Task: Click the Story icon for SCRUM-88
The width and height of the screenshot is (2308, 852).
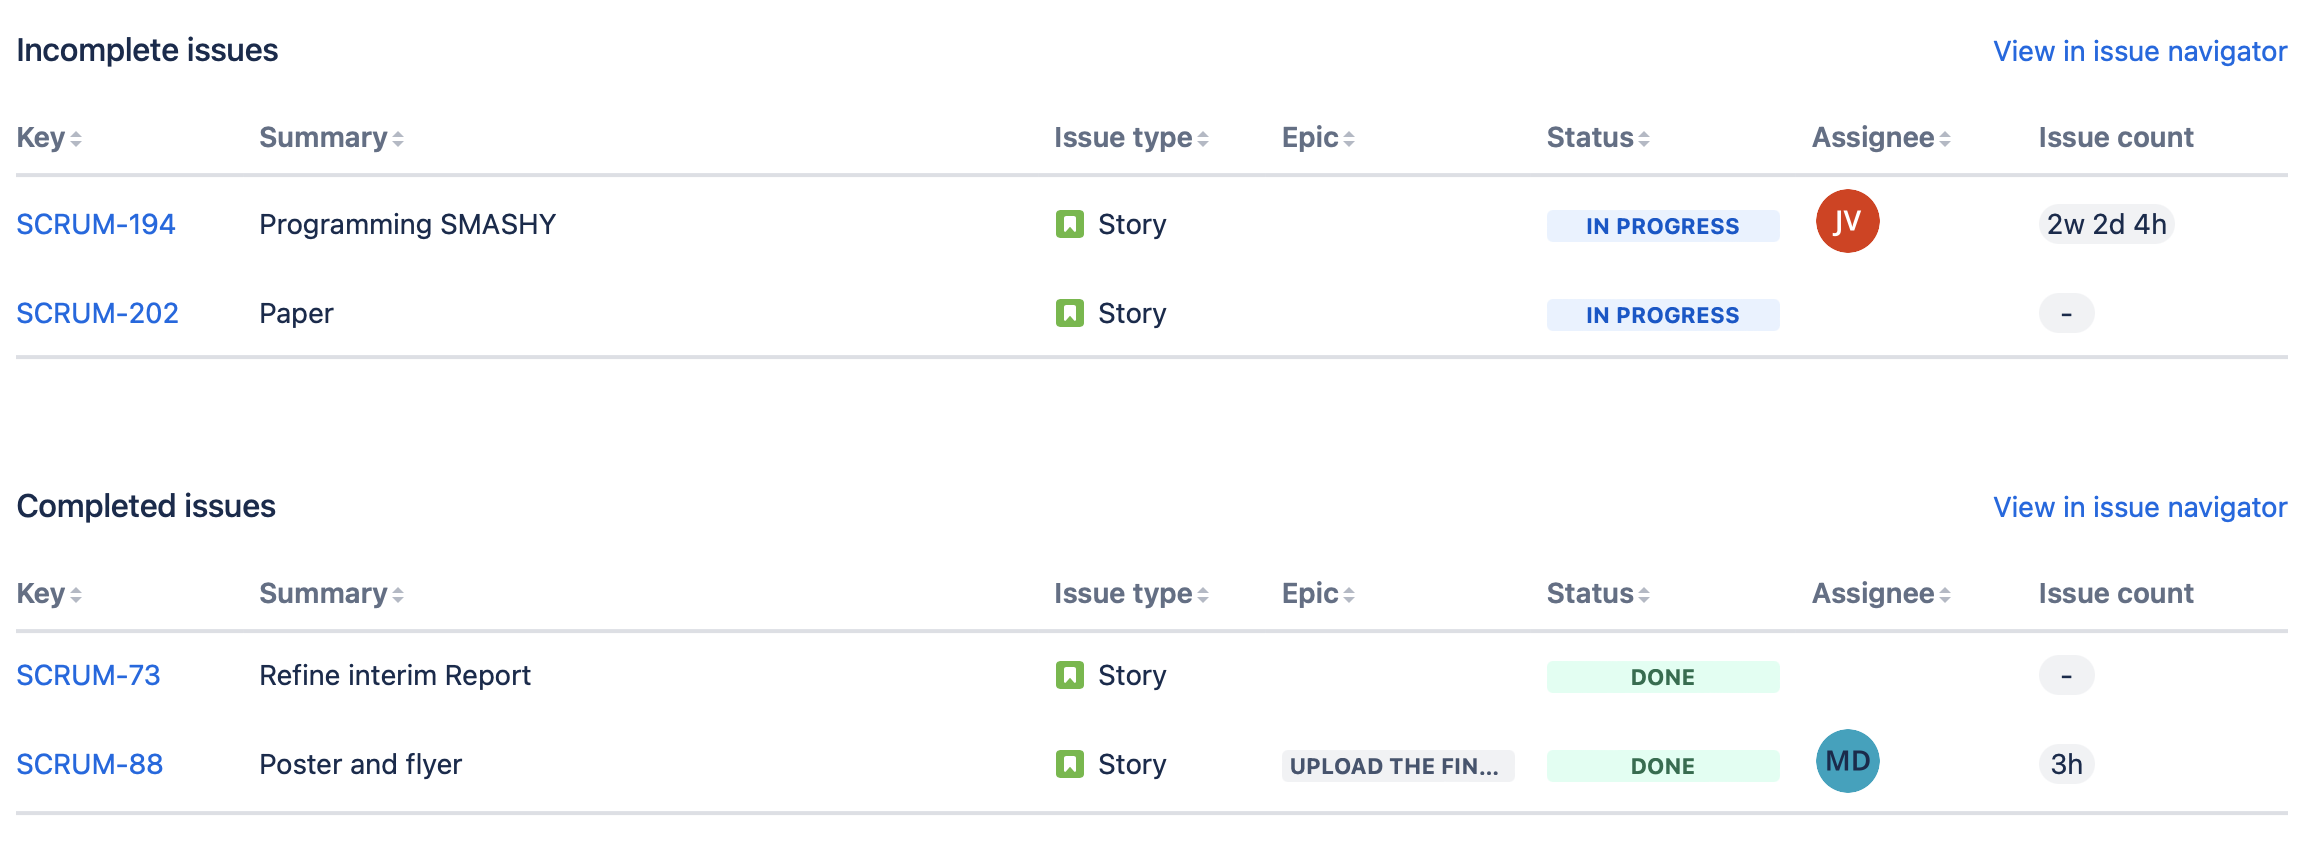Action: (x=1069, y=764)
